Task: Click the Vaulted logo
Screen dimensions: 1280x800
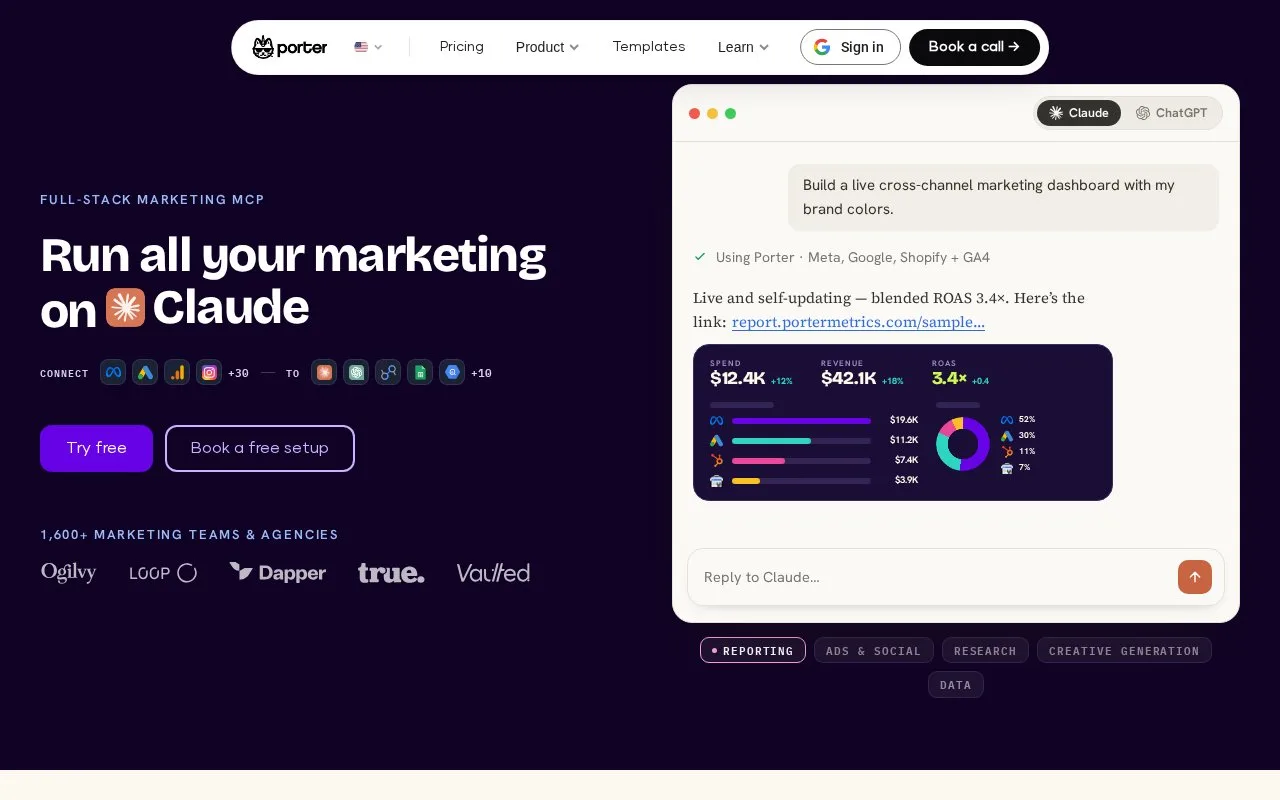Action: 493,573
